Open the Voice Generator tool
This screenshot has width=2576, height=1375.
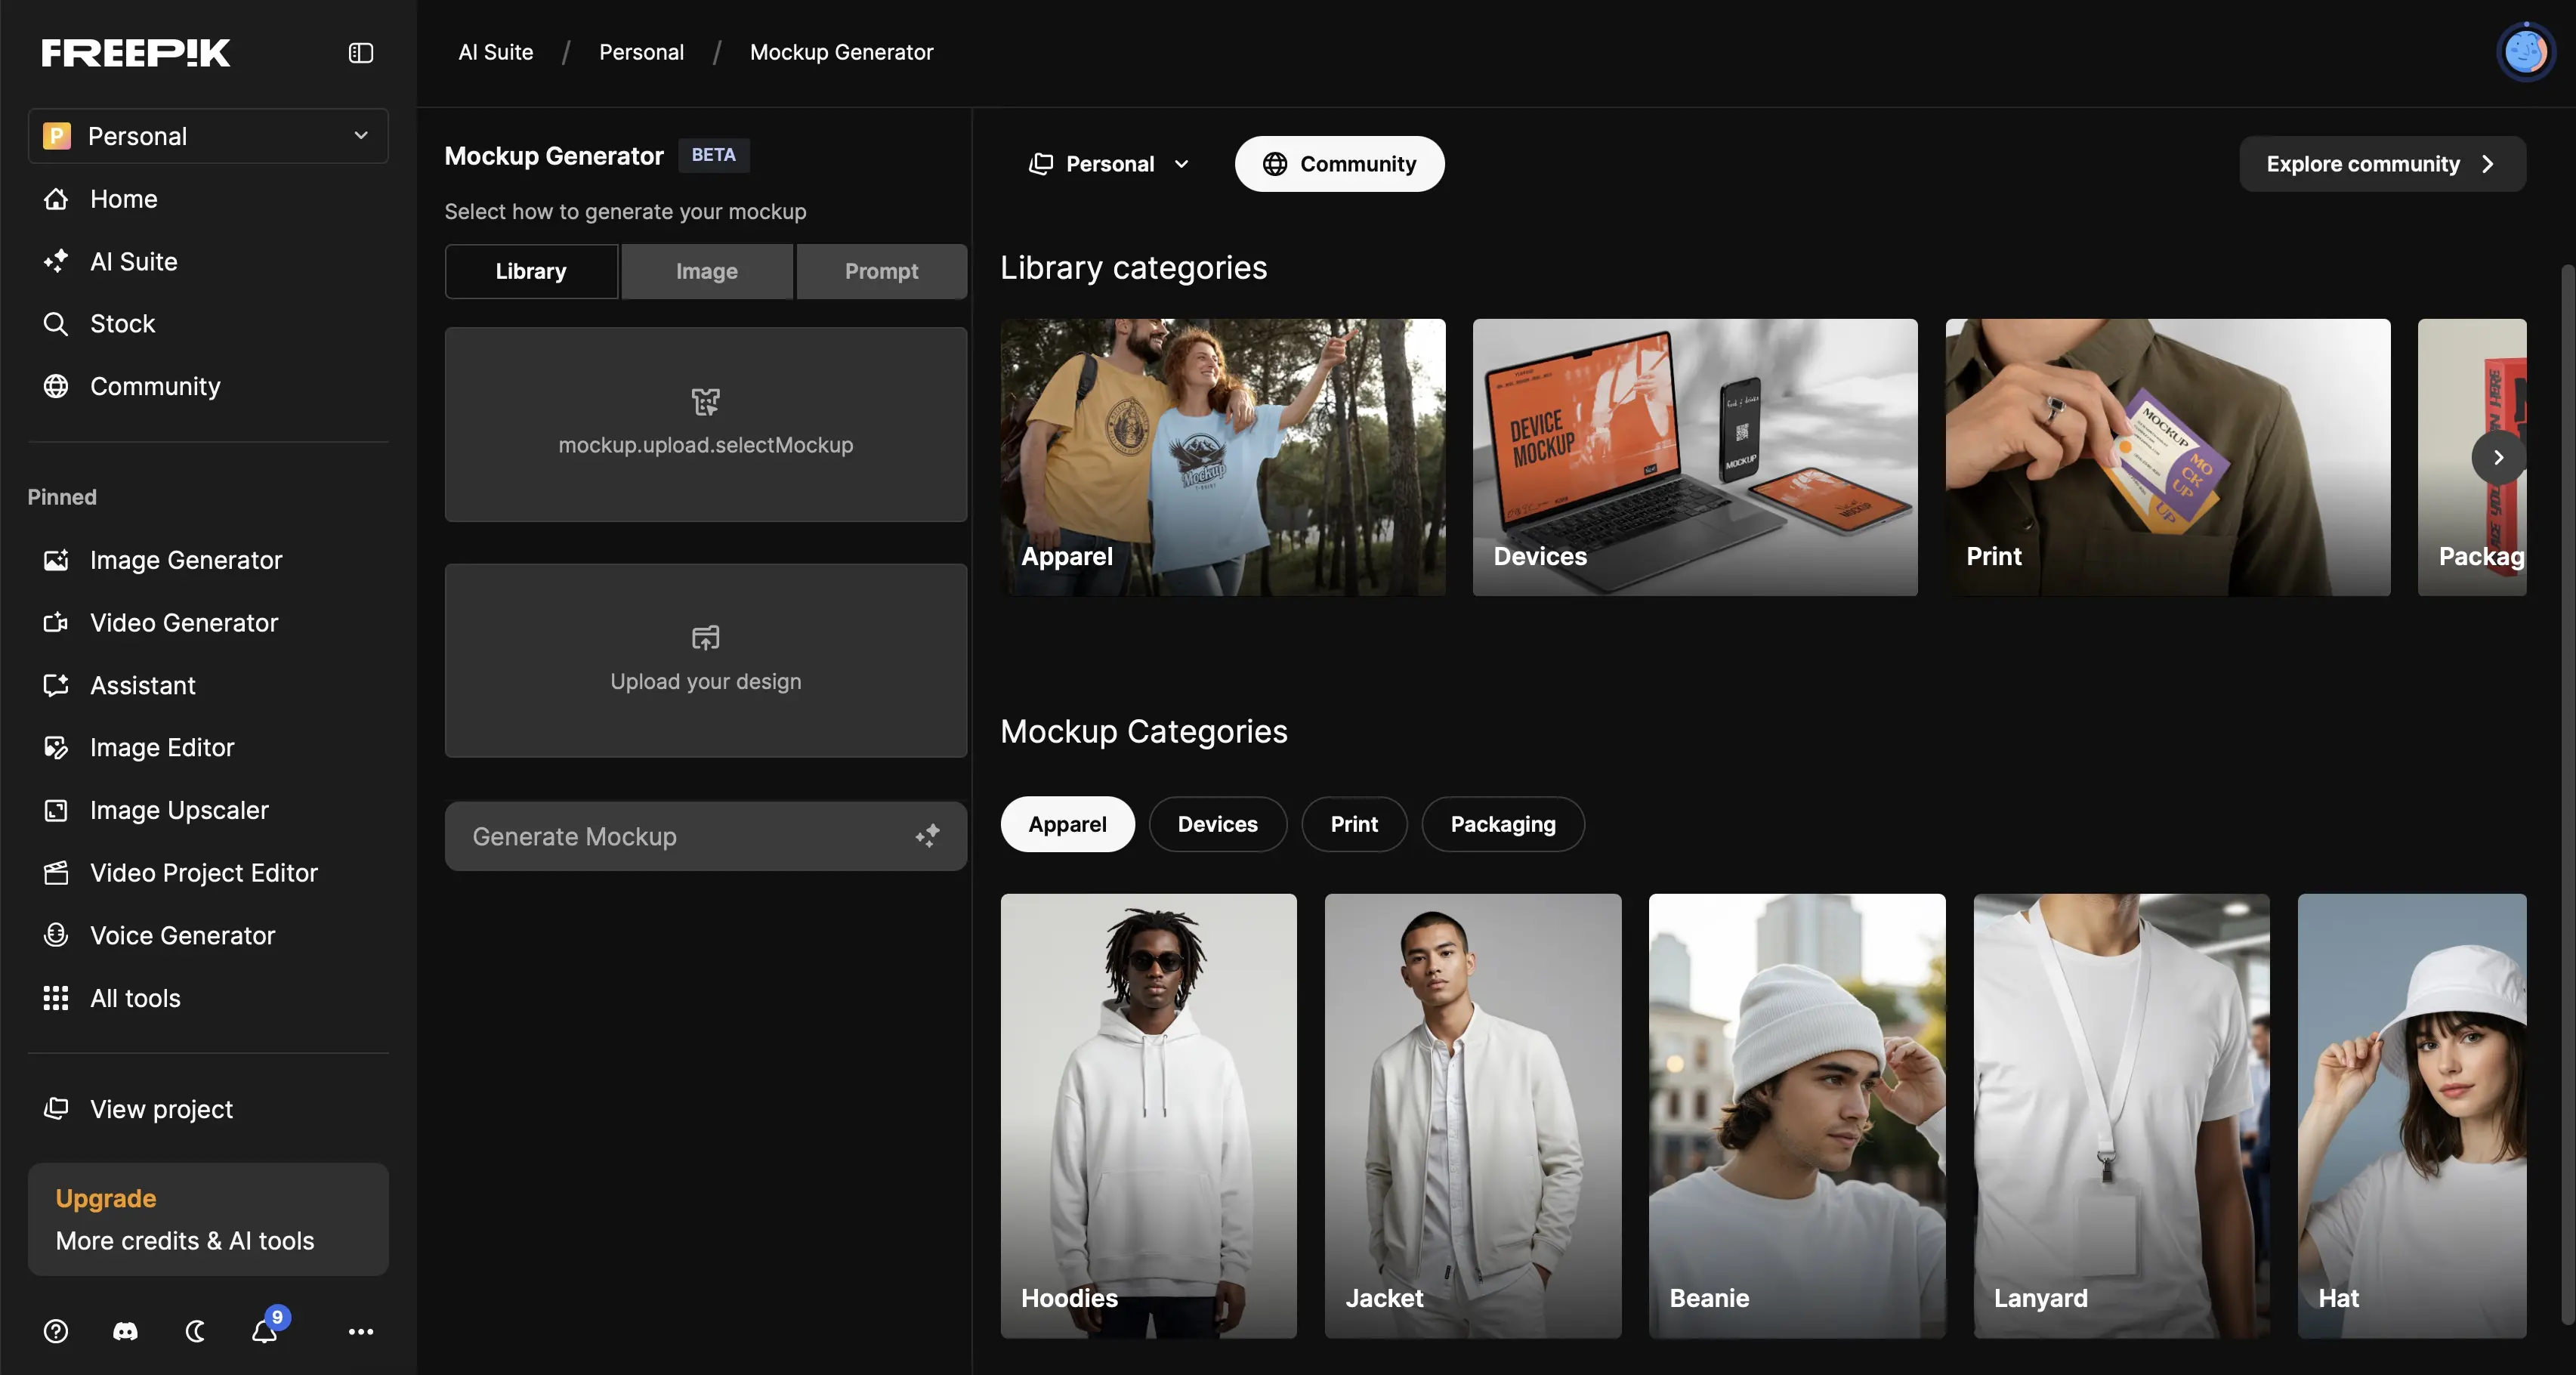pyautogui.click(x=182, y=935)
